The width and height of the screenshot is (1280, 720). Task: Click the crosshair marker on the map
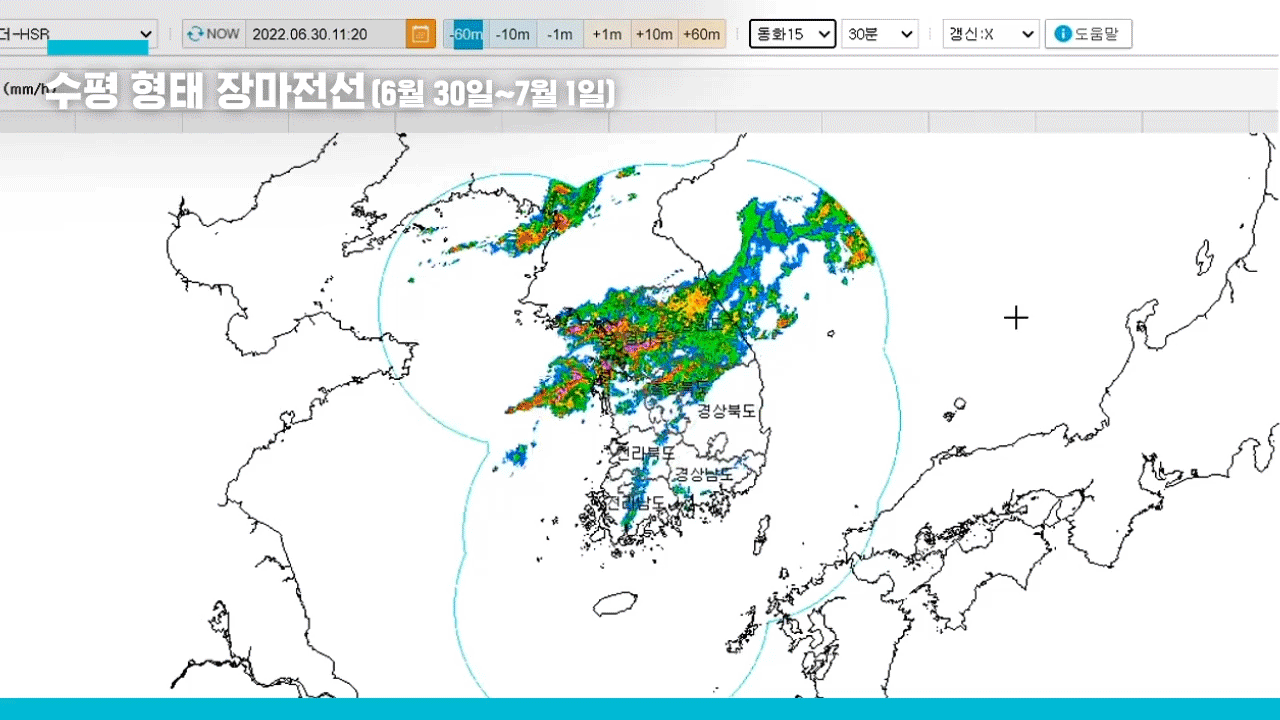(x=1016, y=318)
